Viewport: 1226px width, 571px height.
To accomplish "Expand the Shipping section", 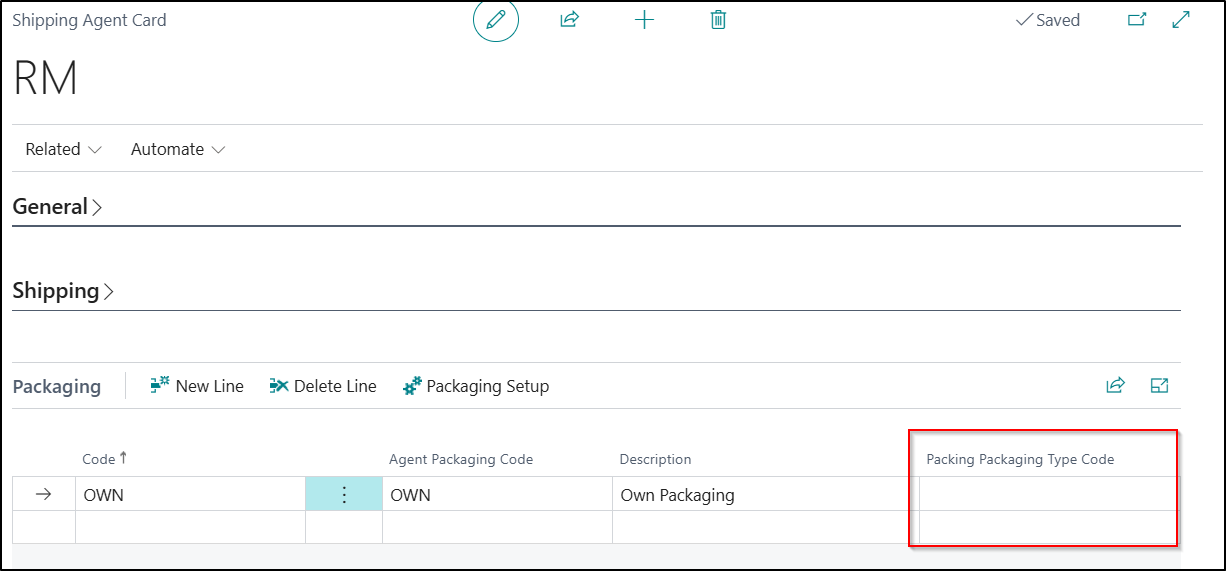I will tap(63, 291).
